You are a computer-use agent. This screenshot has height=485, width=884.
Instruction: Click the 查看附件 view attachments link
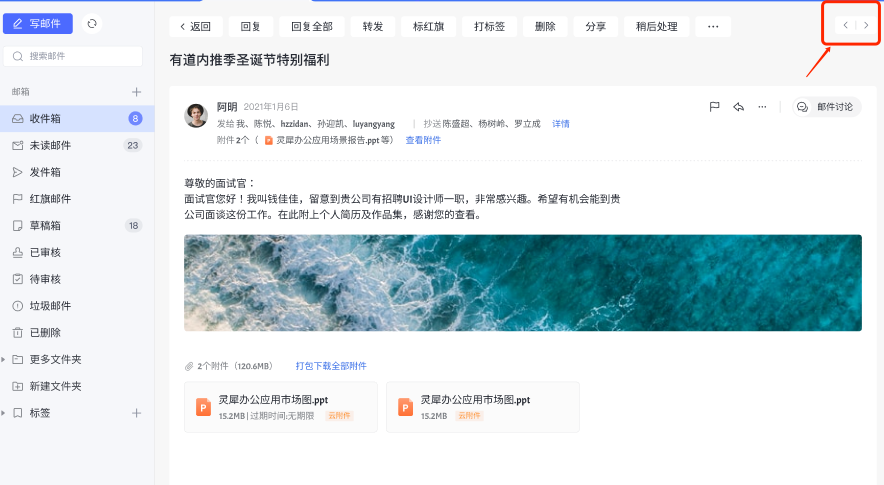pyautogui.click(x=423, y=140)
